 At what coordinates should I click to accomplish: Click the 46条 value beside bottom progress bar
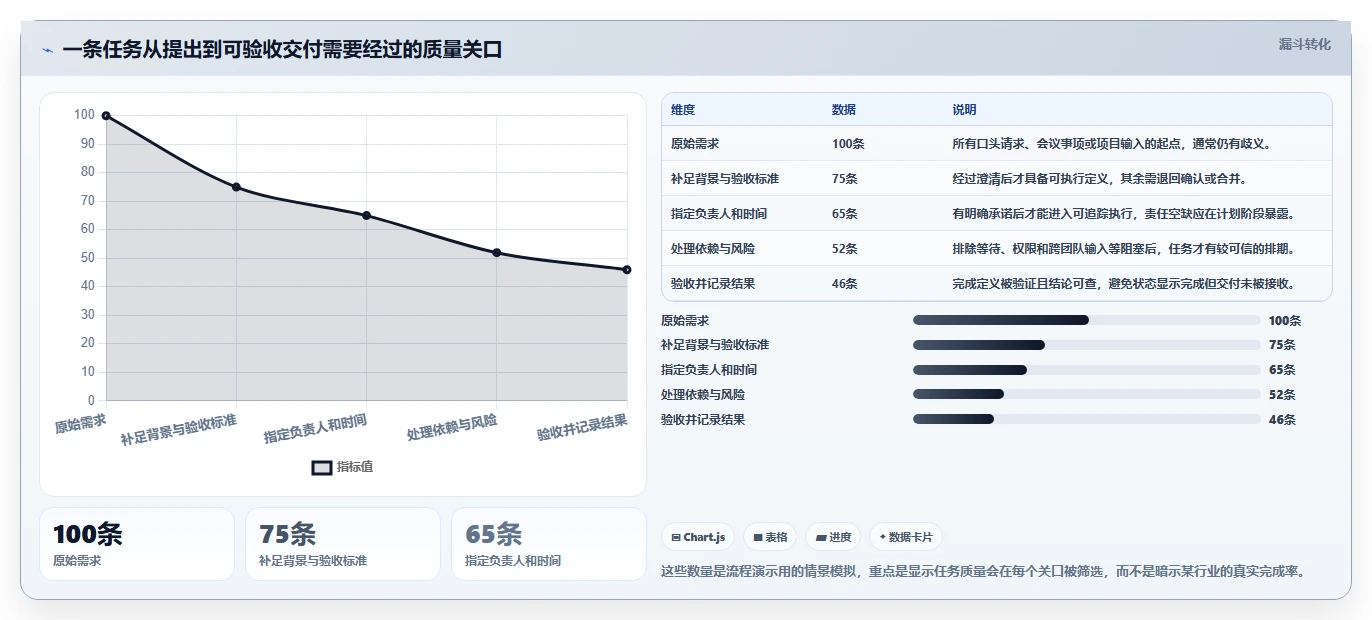(x=1282, y=420)
